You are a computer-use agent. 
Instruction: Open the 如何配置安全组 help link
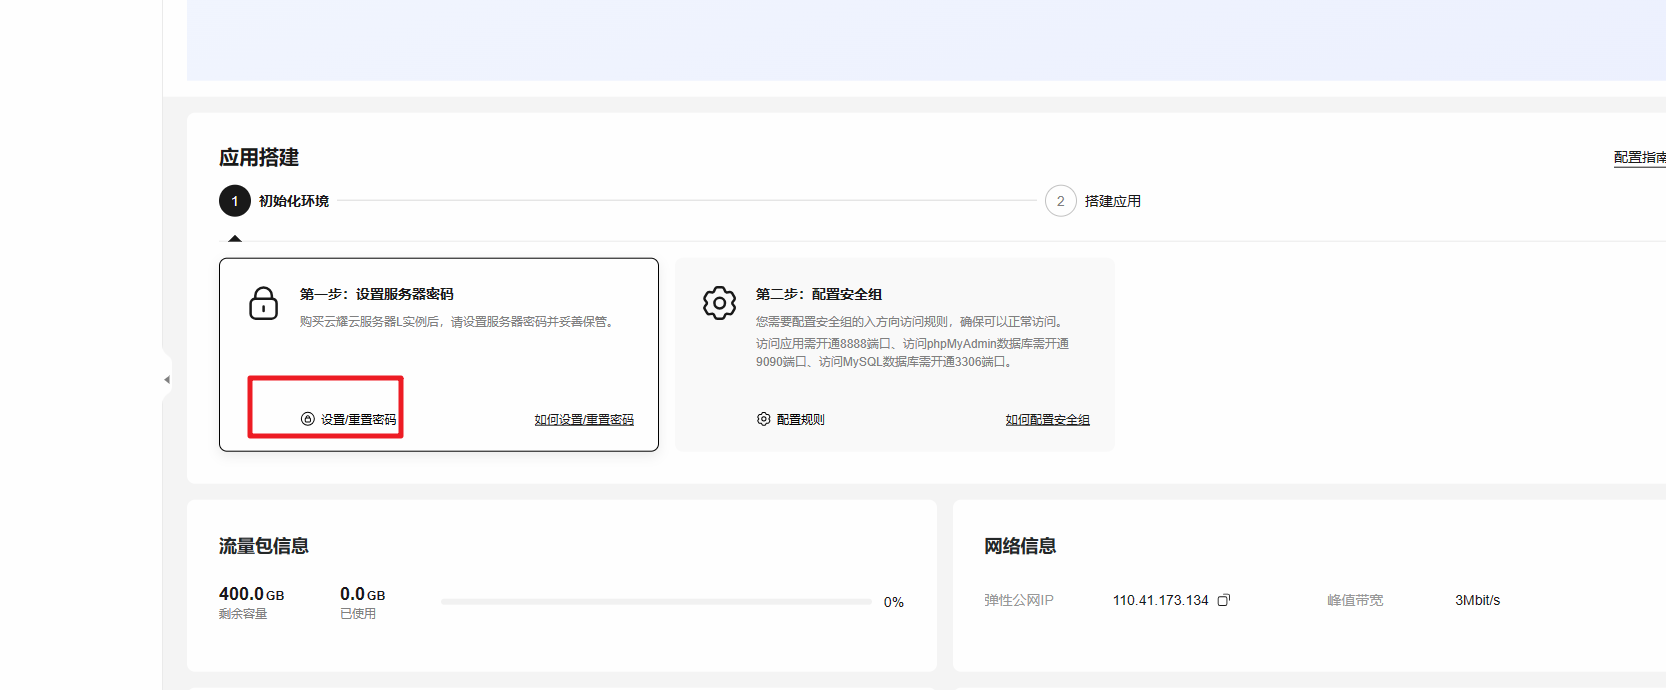click(x=1048, y=420)
